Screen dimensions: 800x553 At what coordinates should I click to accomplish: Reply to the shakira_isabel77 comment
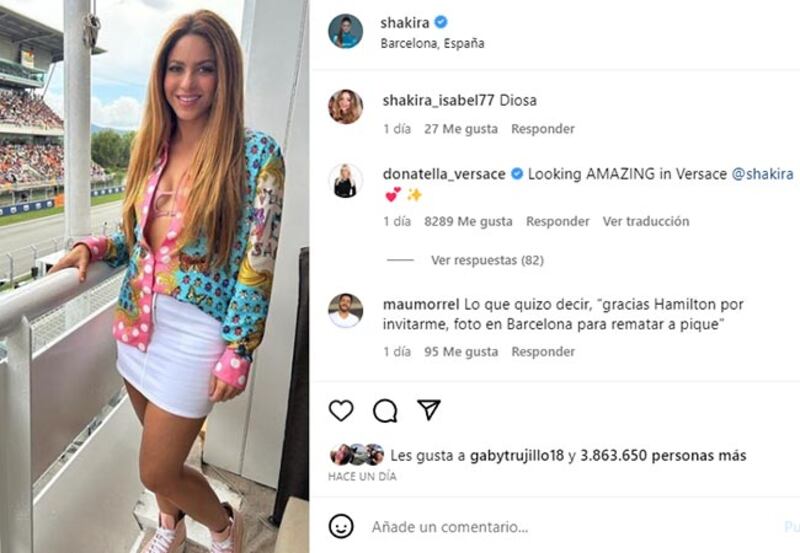click(x=543, y=129)
